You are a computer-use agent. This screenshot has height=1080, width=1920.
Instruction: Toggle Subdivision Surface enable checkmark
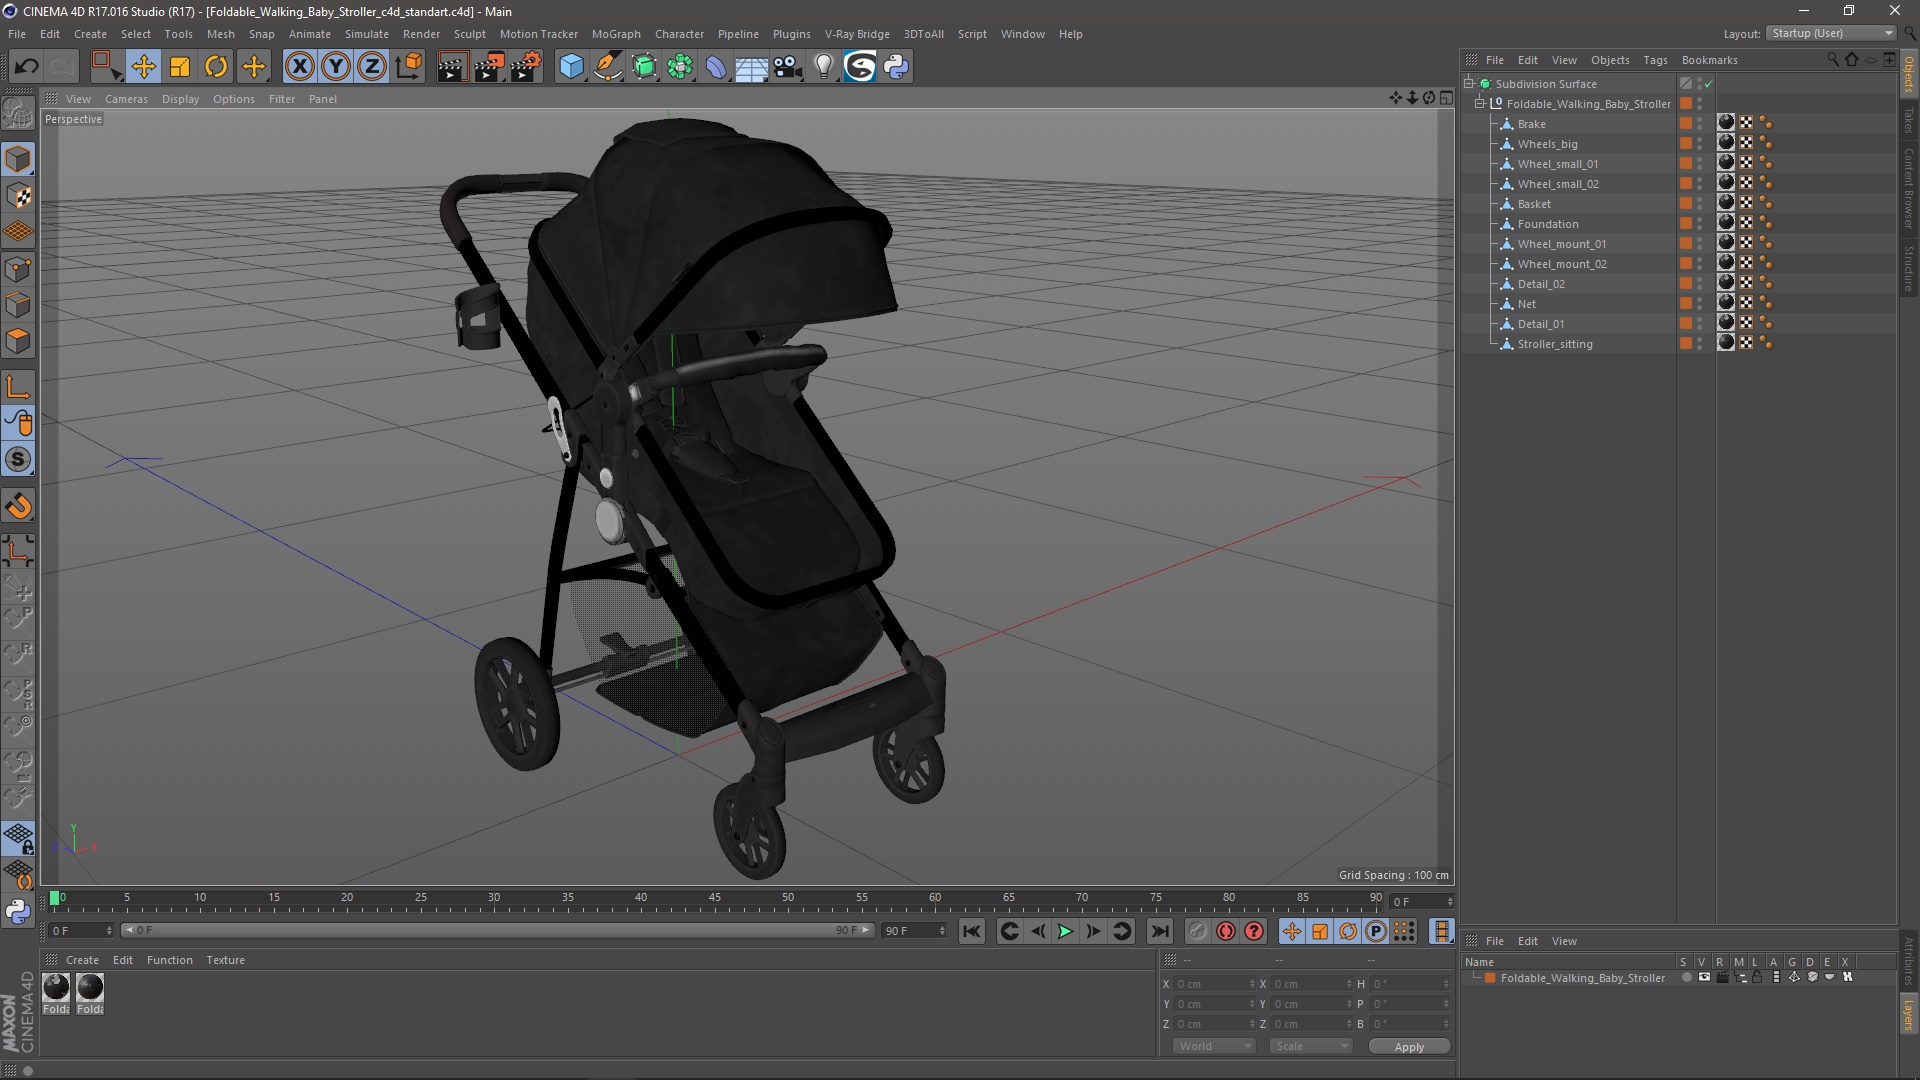[x=1709, y=84]
